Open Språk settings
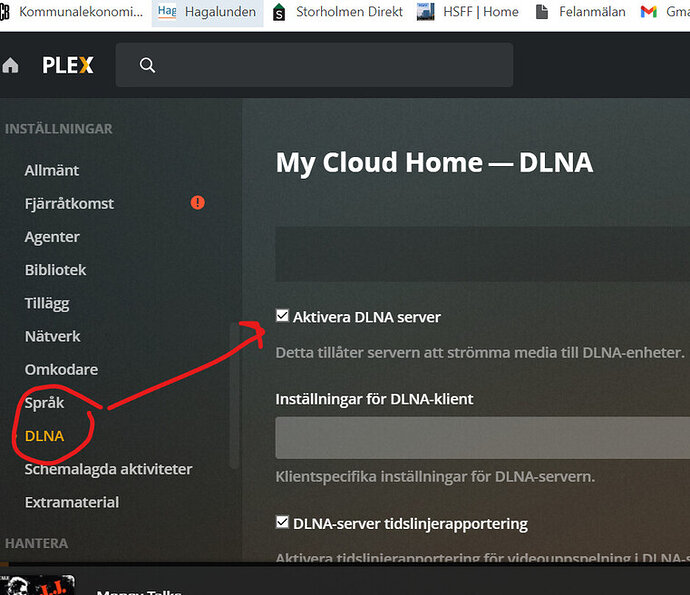Screen dimensions: 690x595 tap(44, 403)
